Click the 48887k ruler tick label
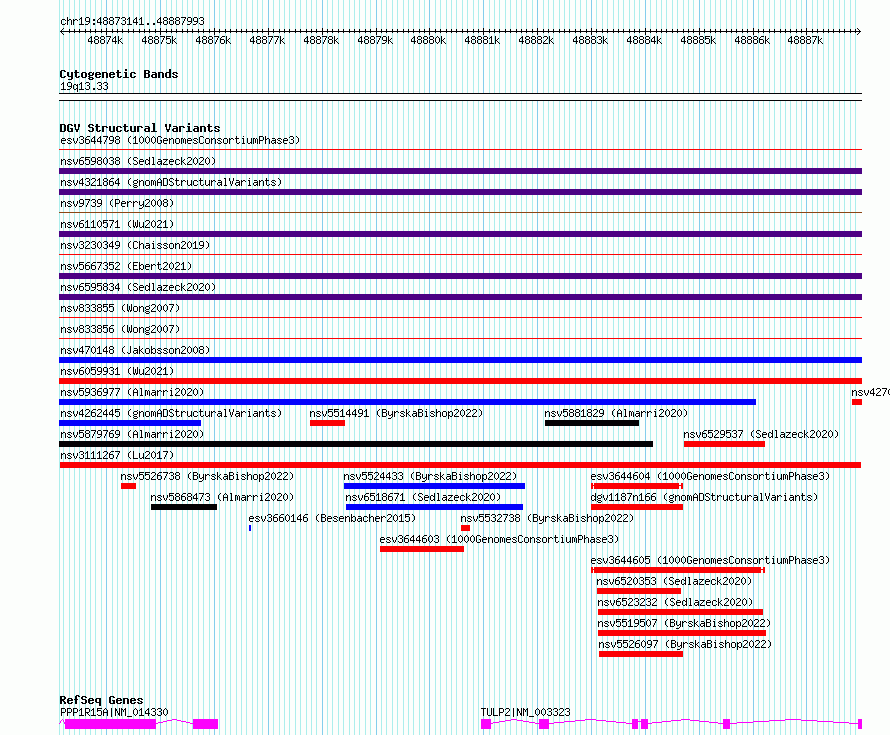This screenshot has height=735, width=890. tap(805, 40)
